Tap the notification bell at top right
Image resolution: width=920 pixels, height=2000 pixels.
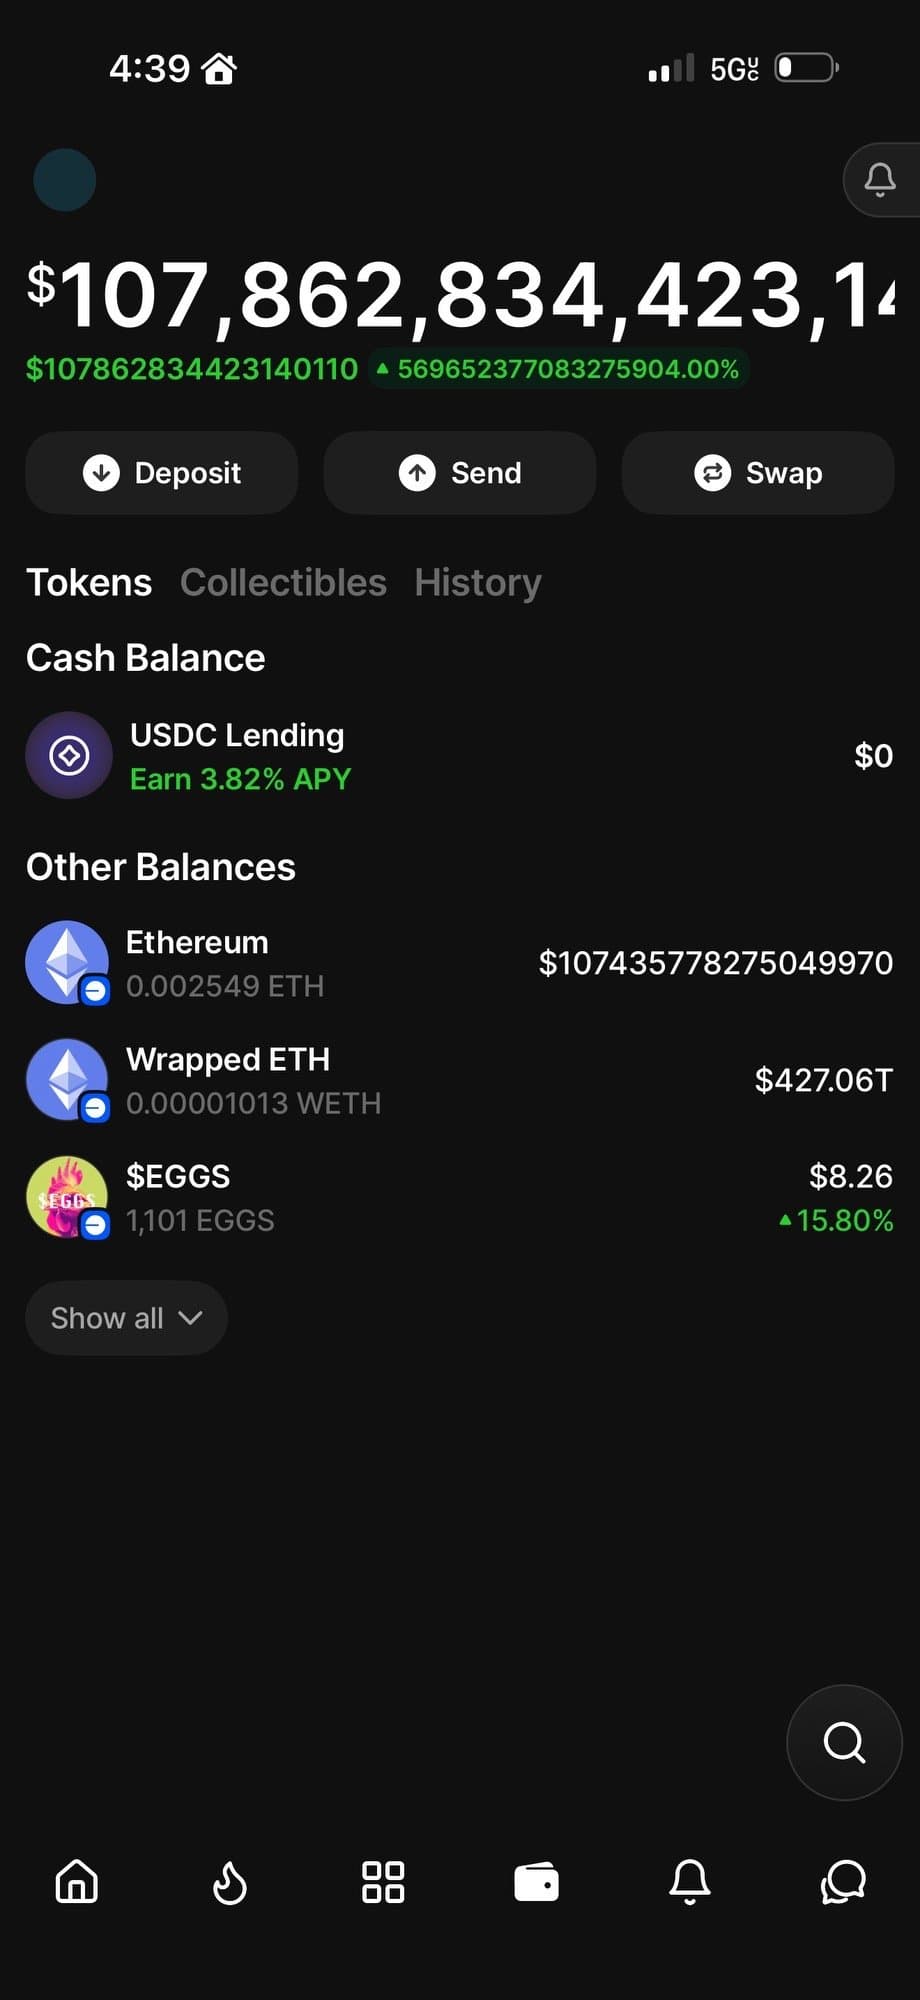[x=880, y=180]
